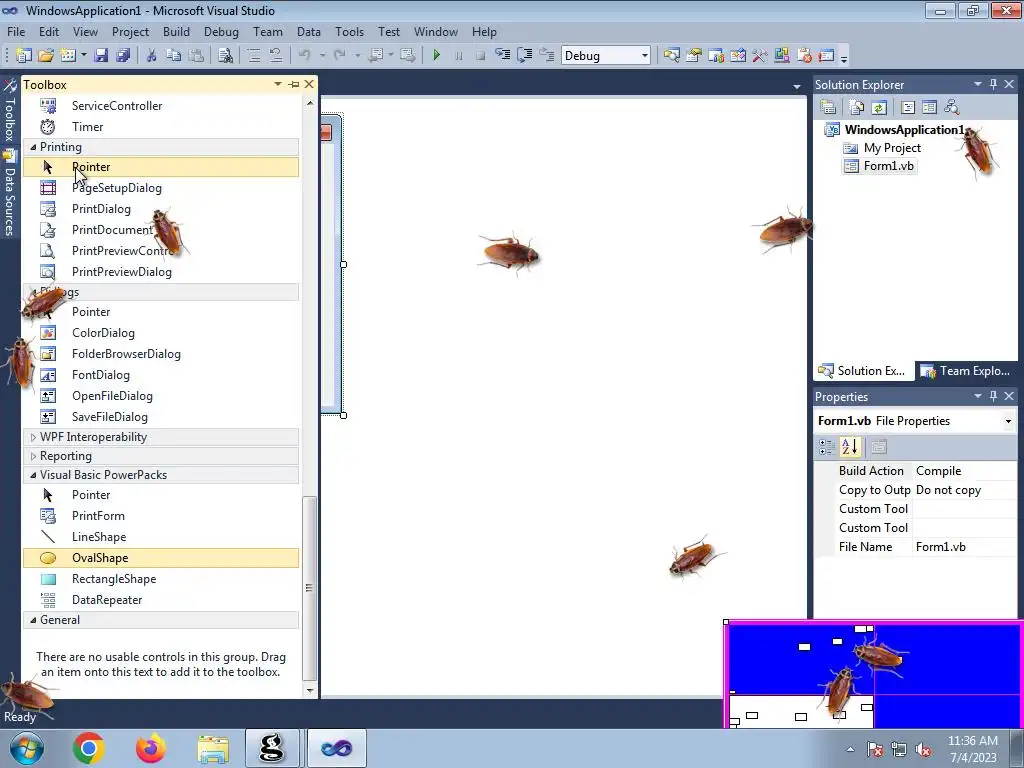Click the Alphabetical sort icon in Properties

click(x=850, y=447)
